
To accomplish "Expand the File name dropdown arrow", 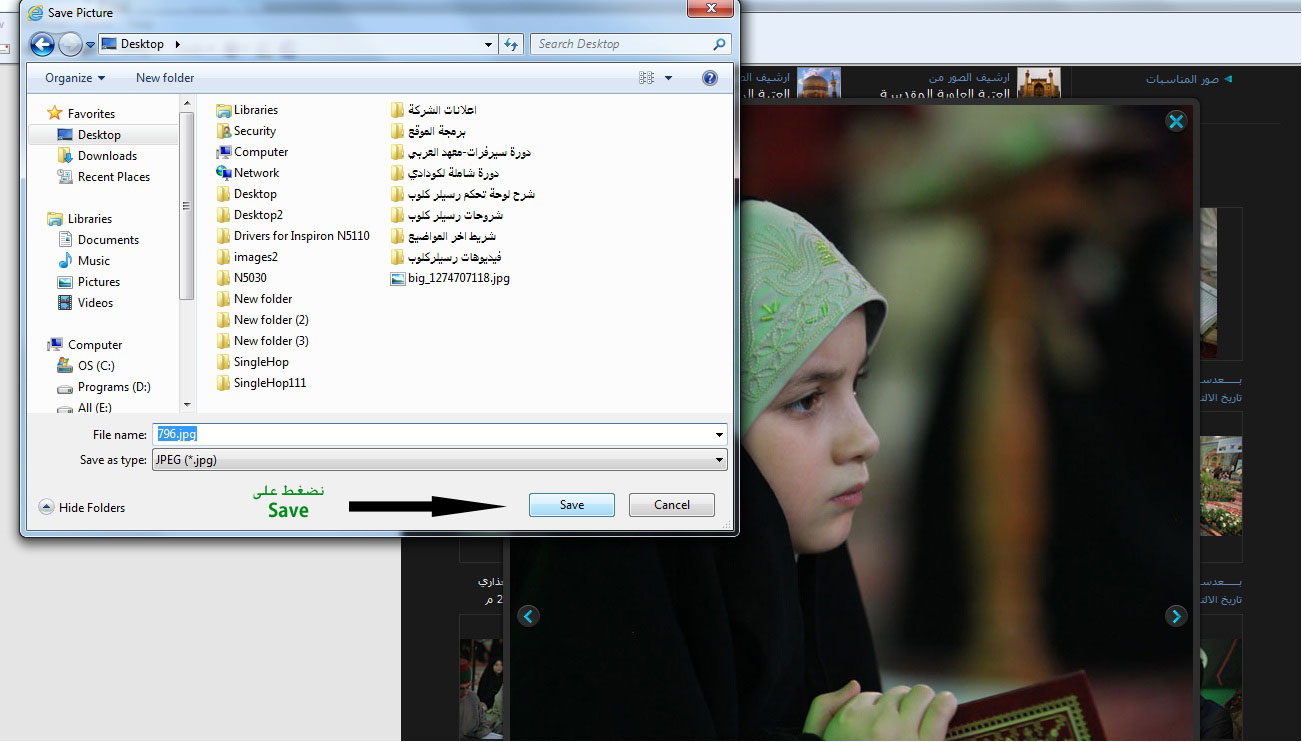I will coord(719,435).
